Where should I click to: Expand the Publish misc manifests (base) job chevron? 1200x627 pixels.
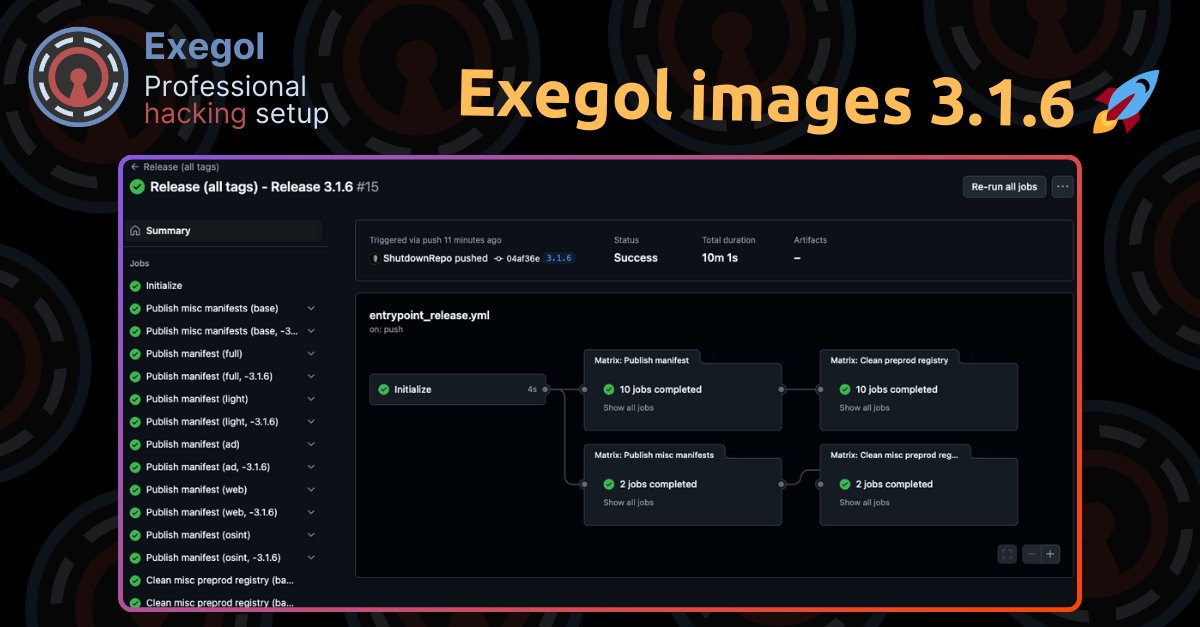click(x=311, y=308)
